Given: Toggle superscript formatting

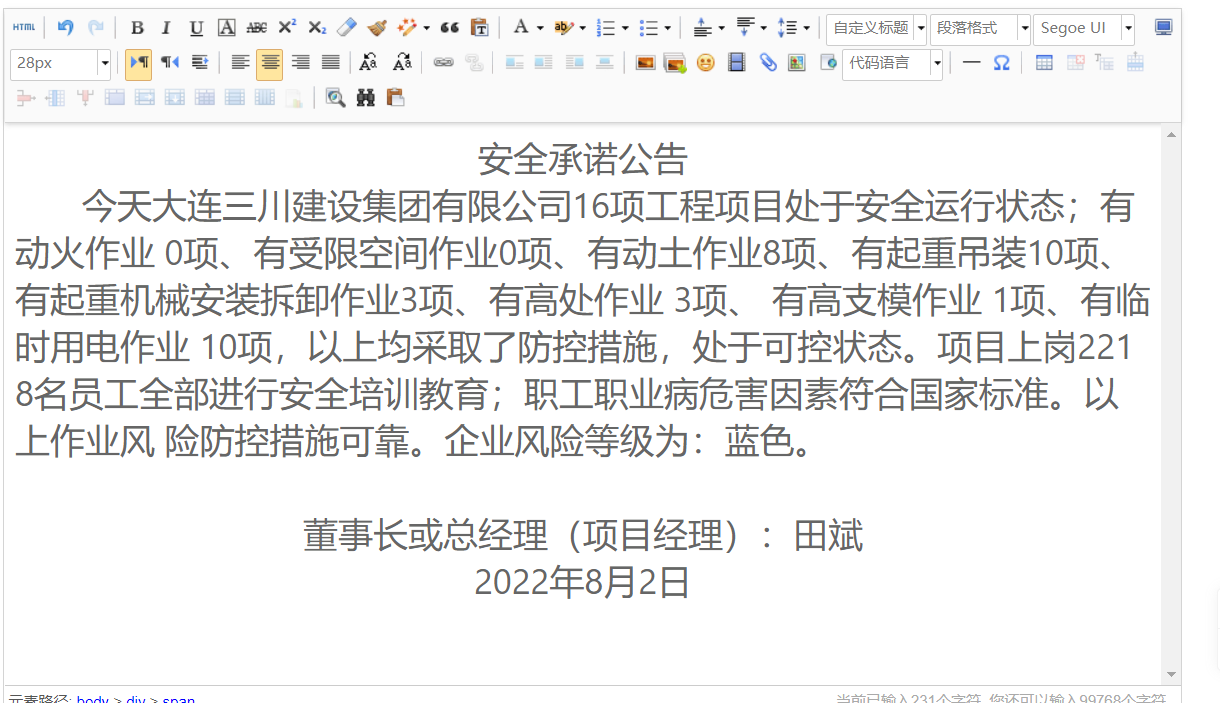Looking at the screenshot, I should coord(287,28).
